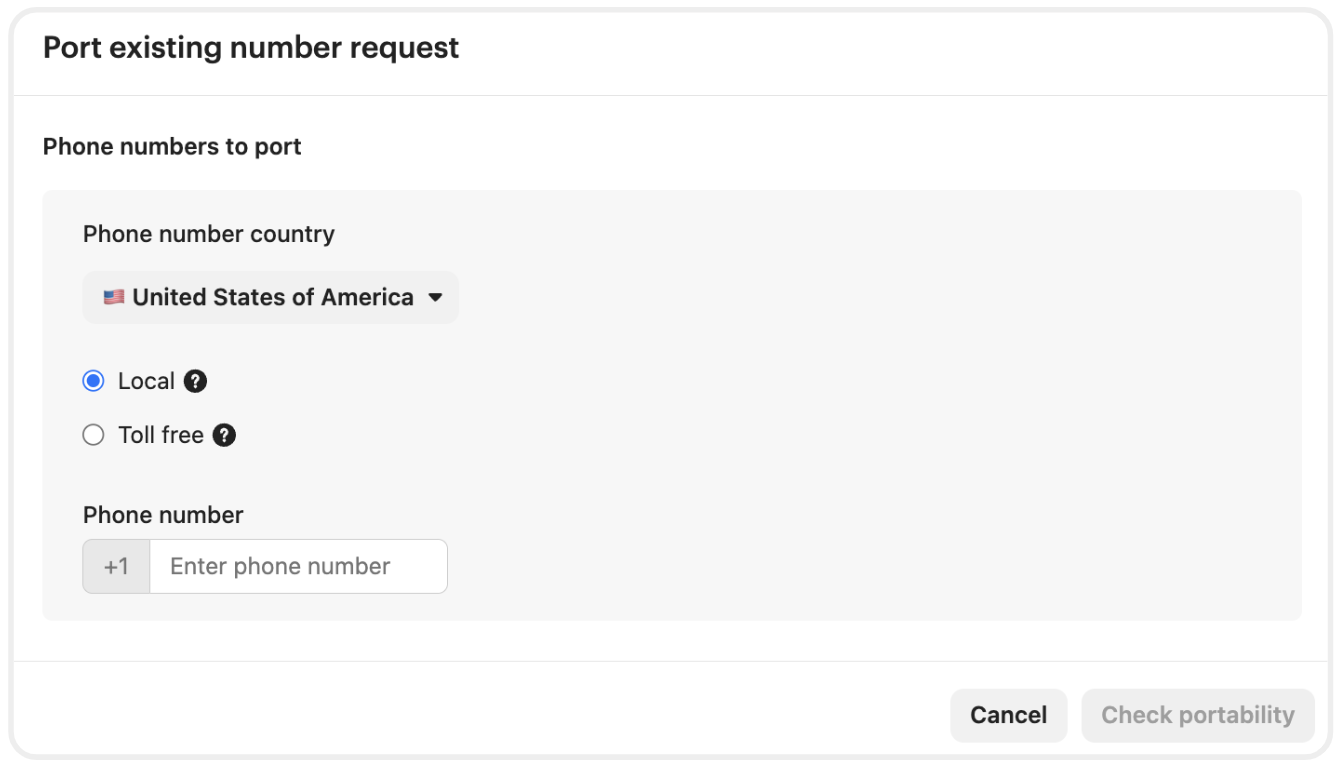Click the 'Phone numbers to port' heading

coord(172,147)
